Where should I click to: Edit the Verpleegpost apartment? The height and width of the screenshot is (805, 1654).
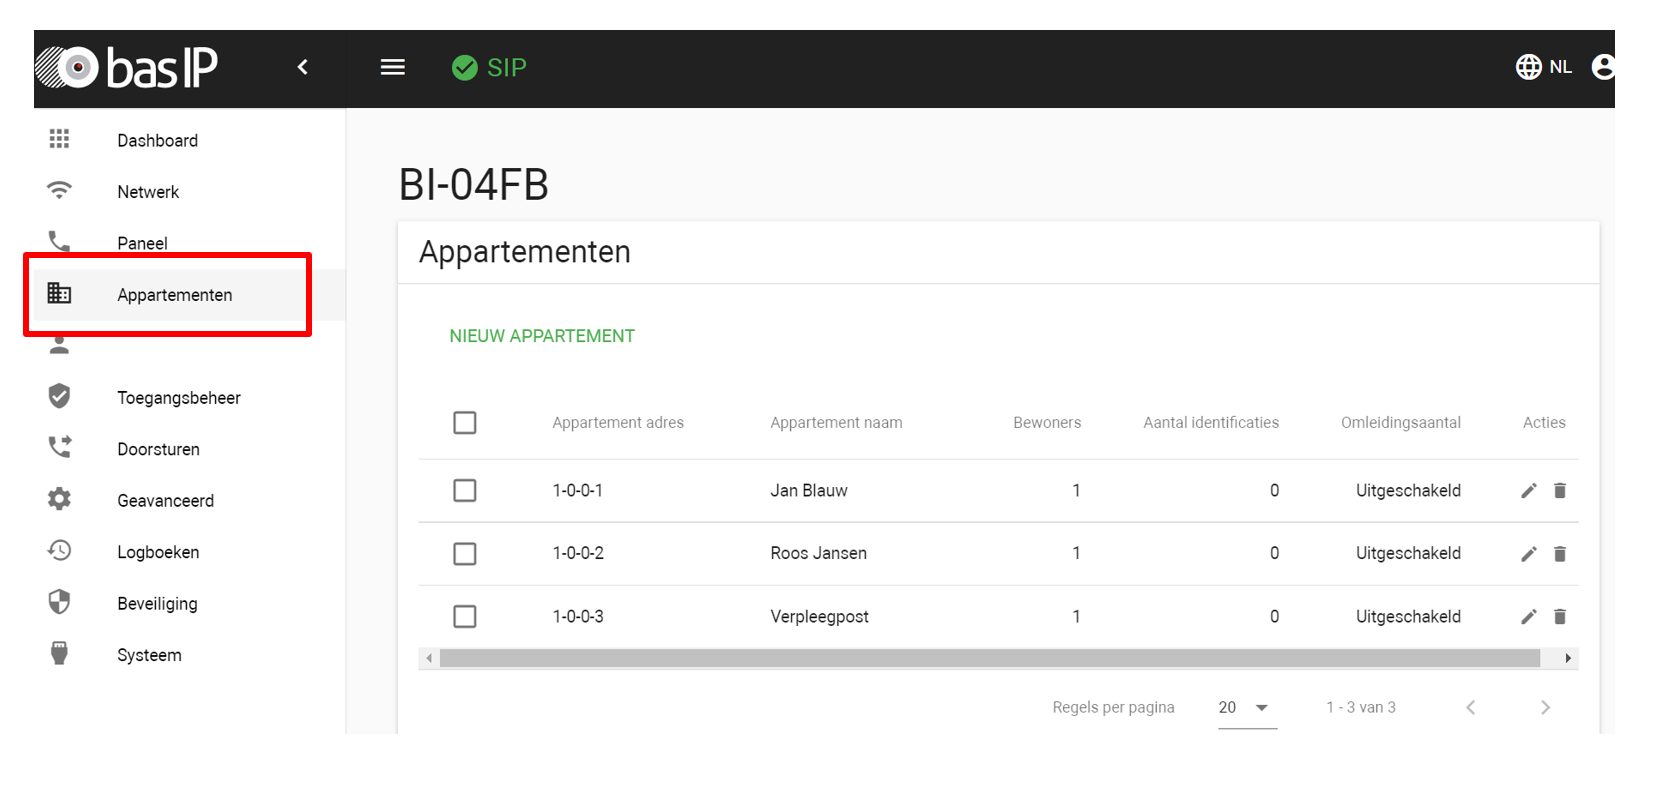coord(1528,616)
